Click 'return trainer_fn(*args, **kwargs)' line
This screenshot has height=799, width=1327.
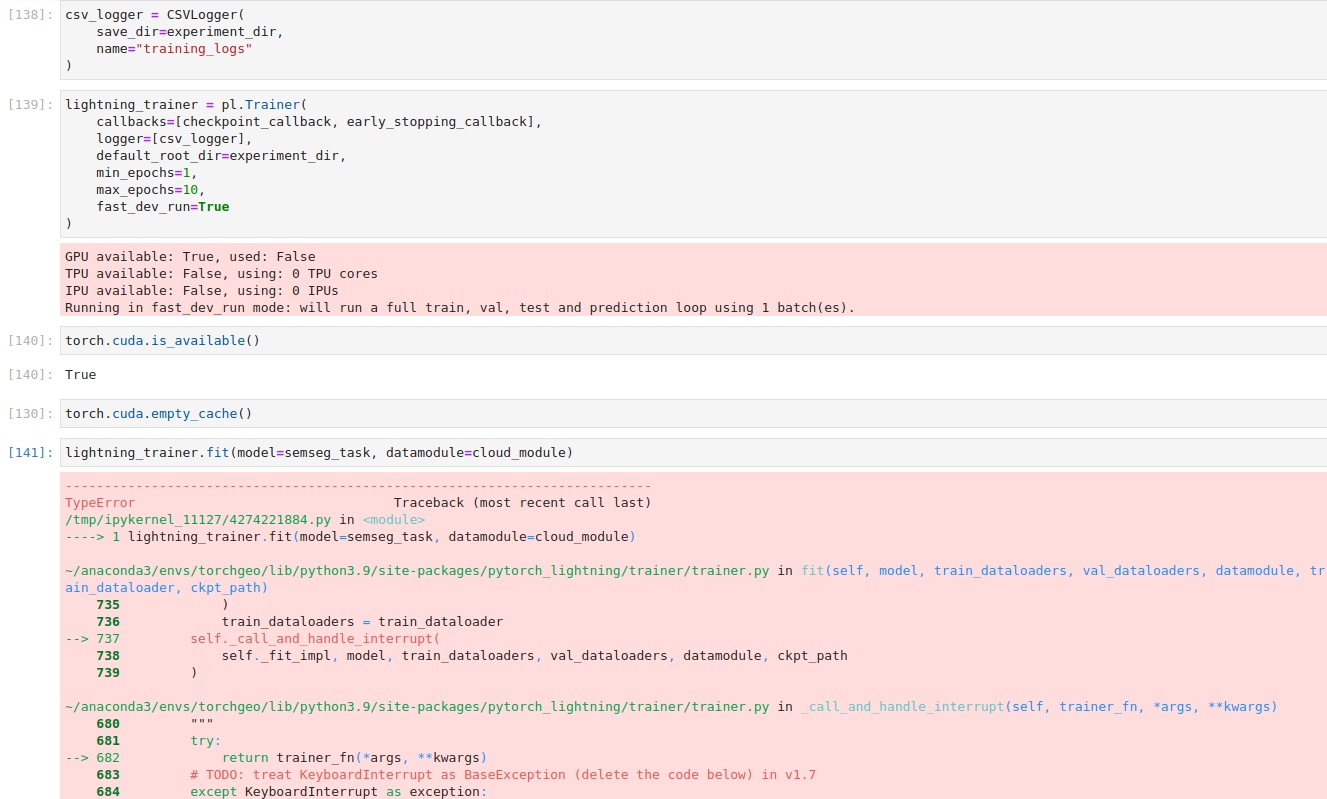click(354, 758)
